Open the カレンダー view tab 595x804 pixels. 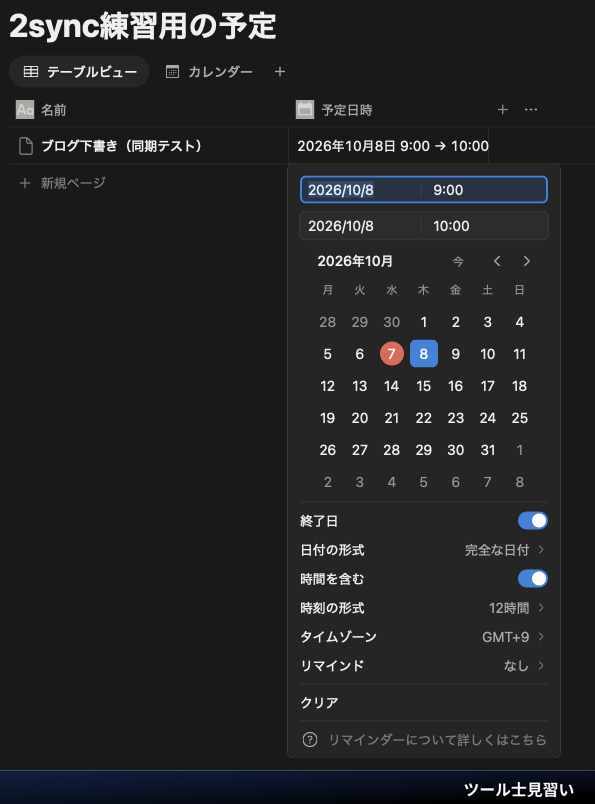click(x=209, y=72)
